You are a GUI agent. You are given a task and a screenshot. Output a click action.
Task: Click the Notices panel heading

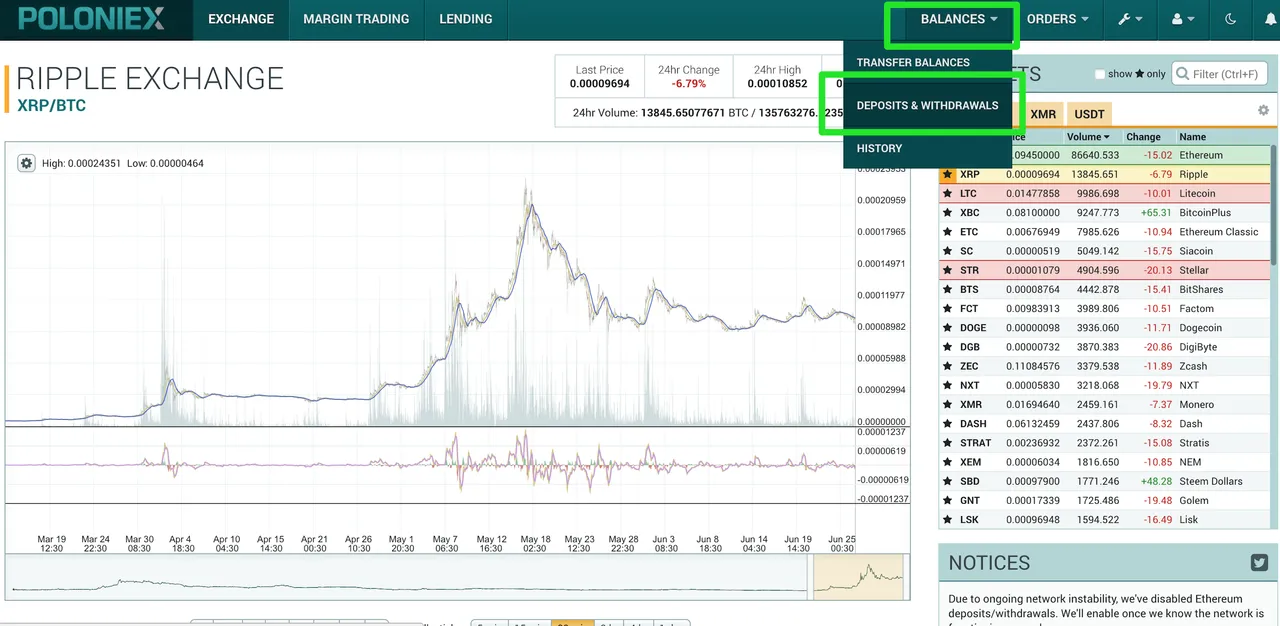click(x=989, y=563)
